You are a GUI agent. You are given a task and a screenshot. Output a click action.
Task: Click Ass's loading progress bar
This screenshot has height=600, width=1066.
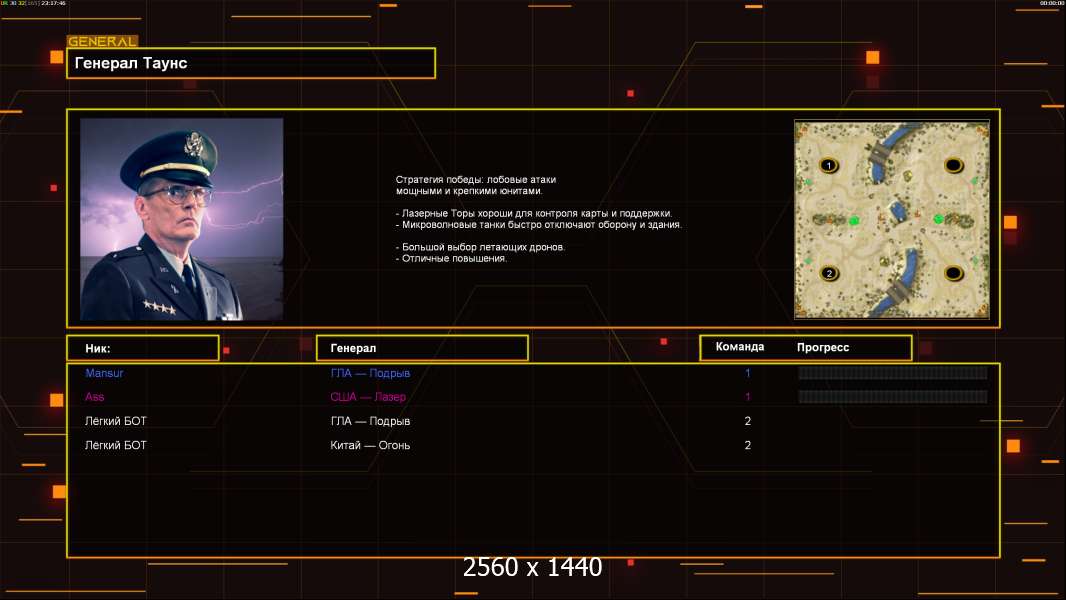893,397
